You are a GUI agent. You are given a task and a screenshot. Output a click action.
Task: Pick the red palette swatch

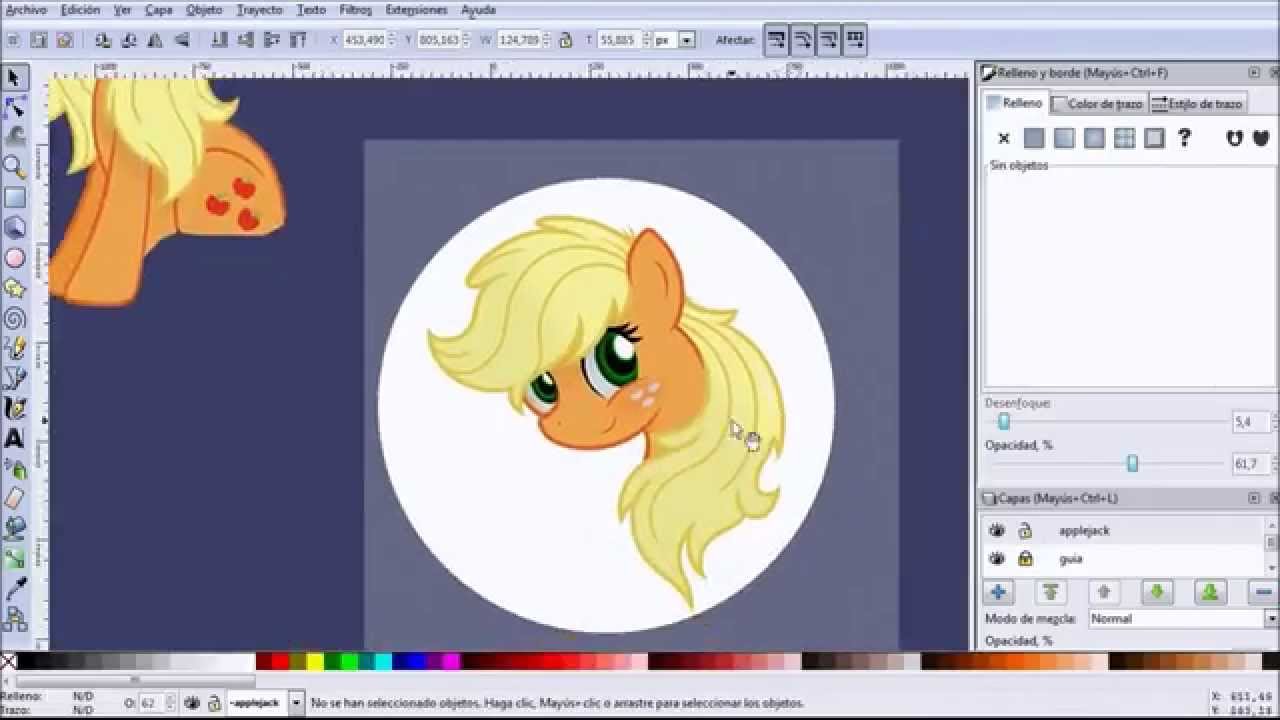[280, 661]
